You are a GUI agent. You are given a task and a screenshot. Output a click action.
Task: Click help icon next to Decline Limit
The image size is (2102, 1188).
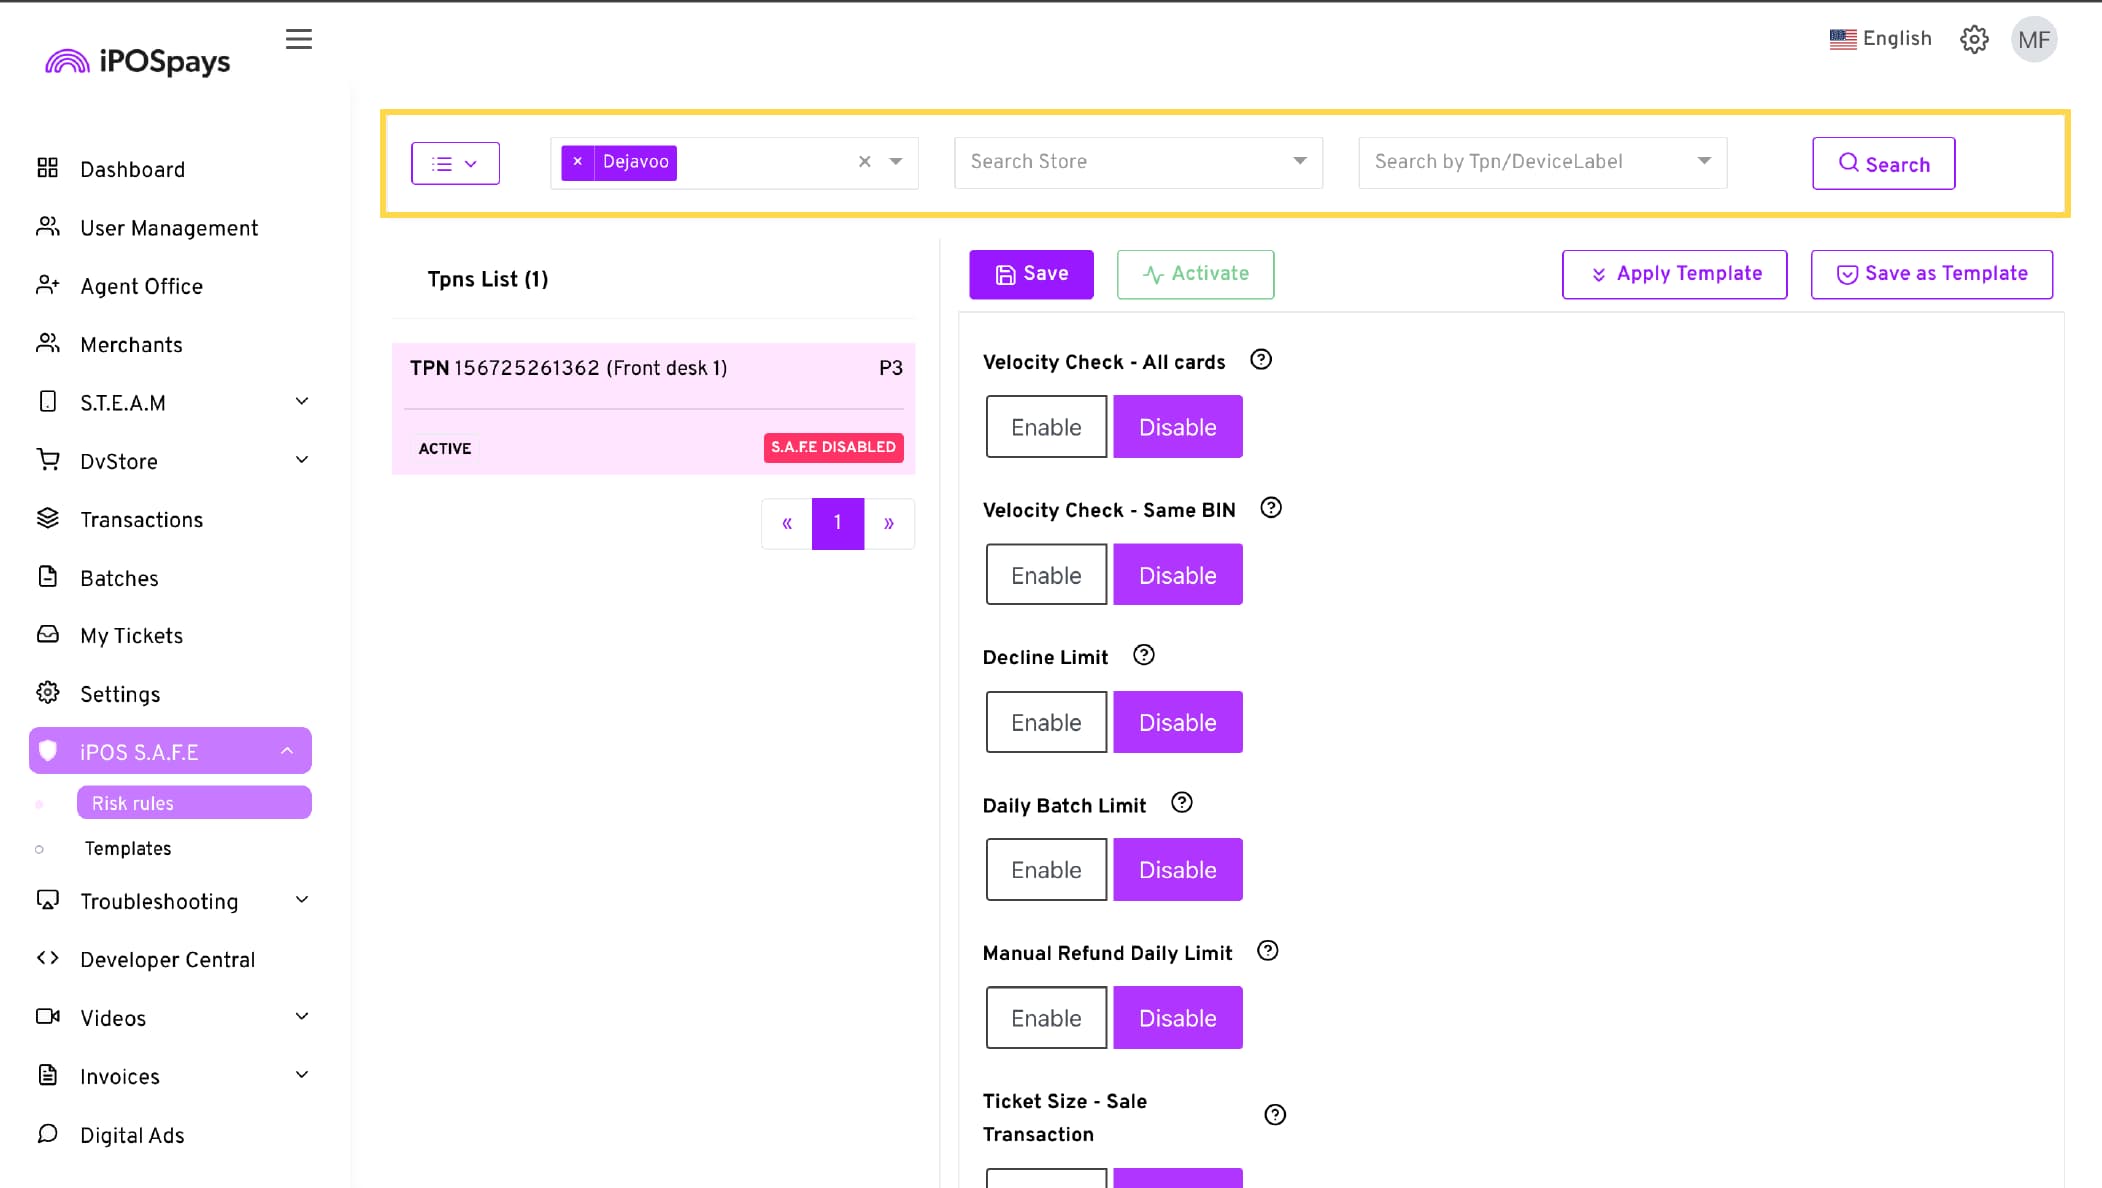click(1144, 655)
